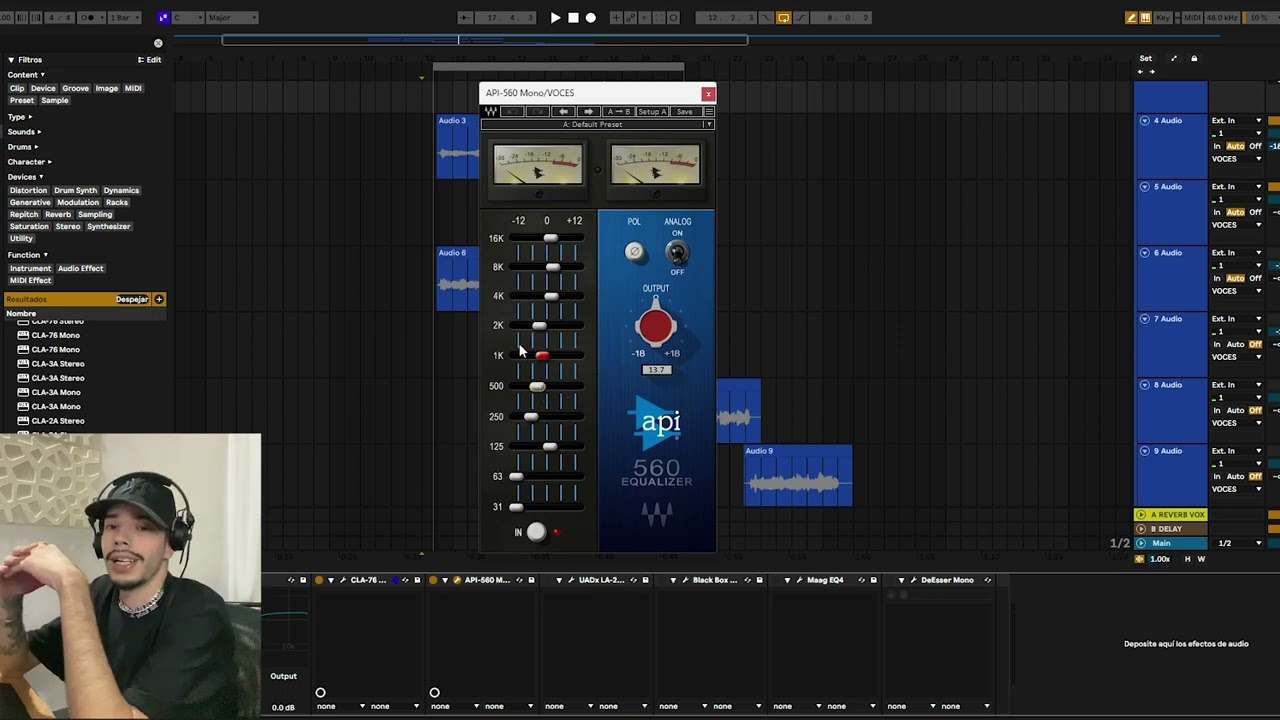Viewport: 1280px width, 720px height.
Task: Select the MIDI Effect function tag
Action: pos(30,280)
